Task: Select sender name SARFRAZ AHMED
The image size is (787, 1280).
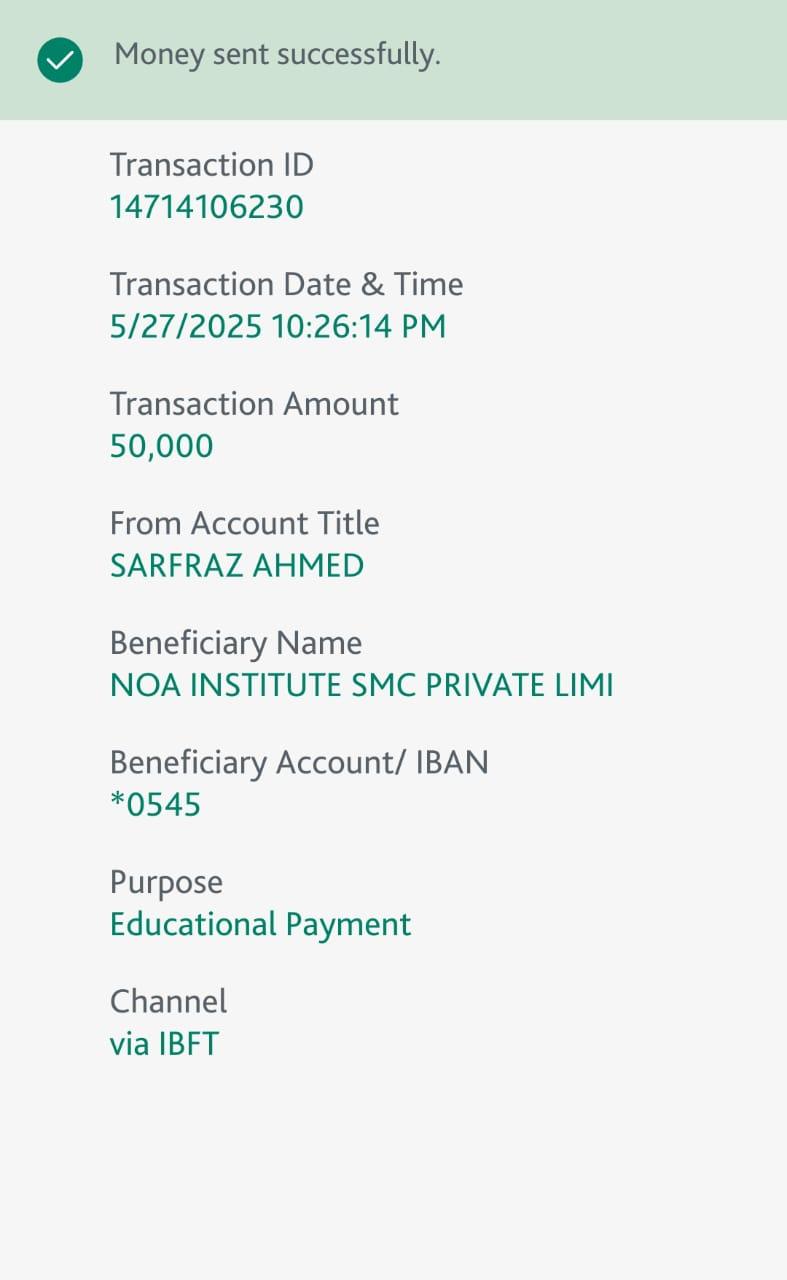Action: 237,566
